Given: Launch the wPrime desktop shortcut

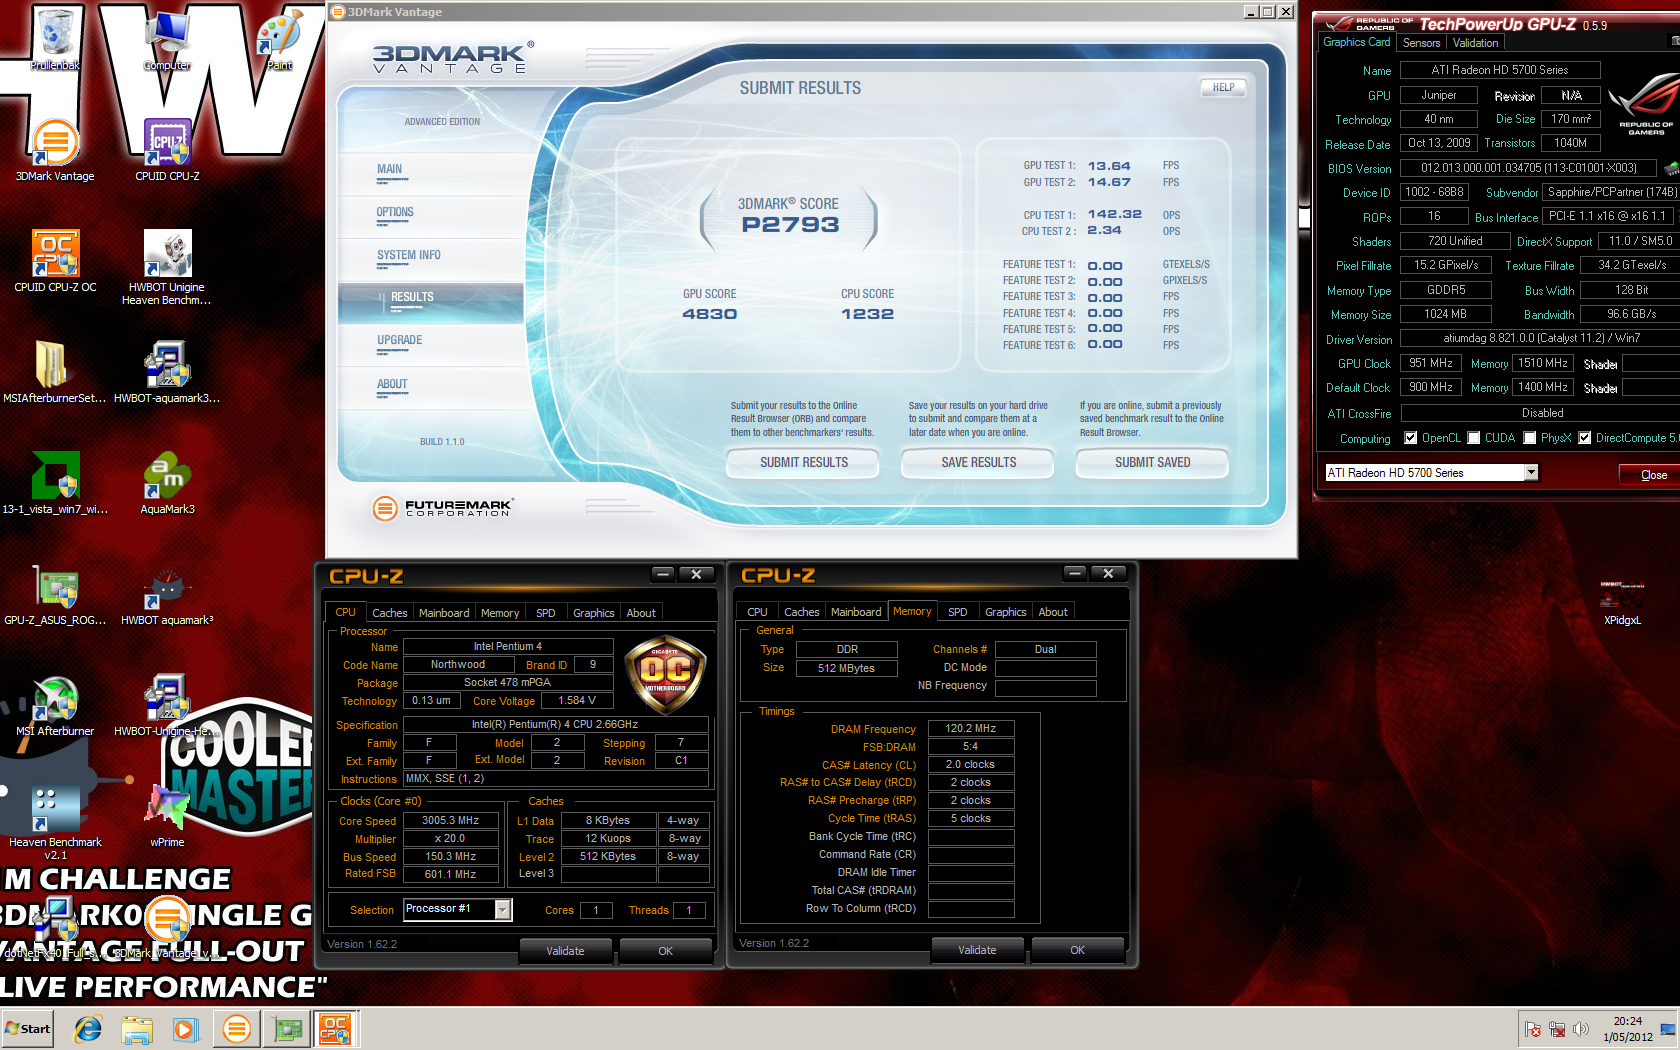Looking at the screenshot, I should pos(167,816).
